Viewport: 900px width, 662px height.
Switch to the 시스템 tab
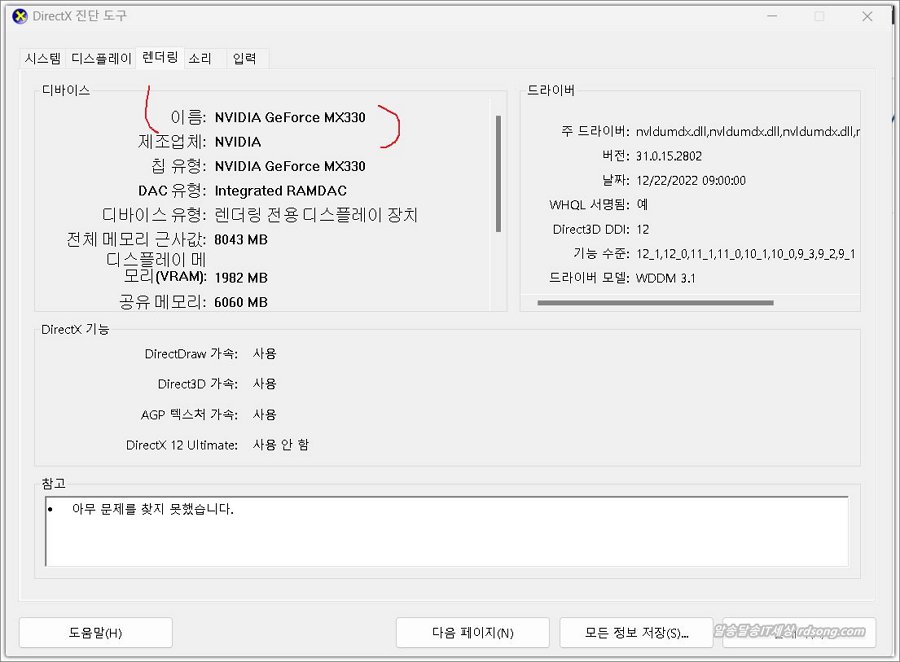point(43,59)
